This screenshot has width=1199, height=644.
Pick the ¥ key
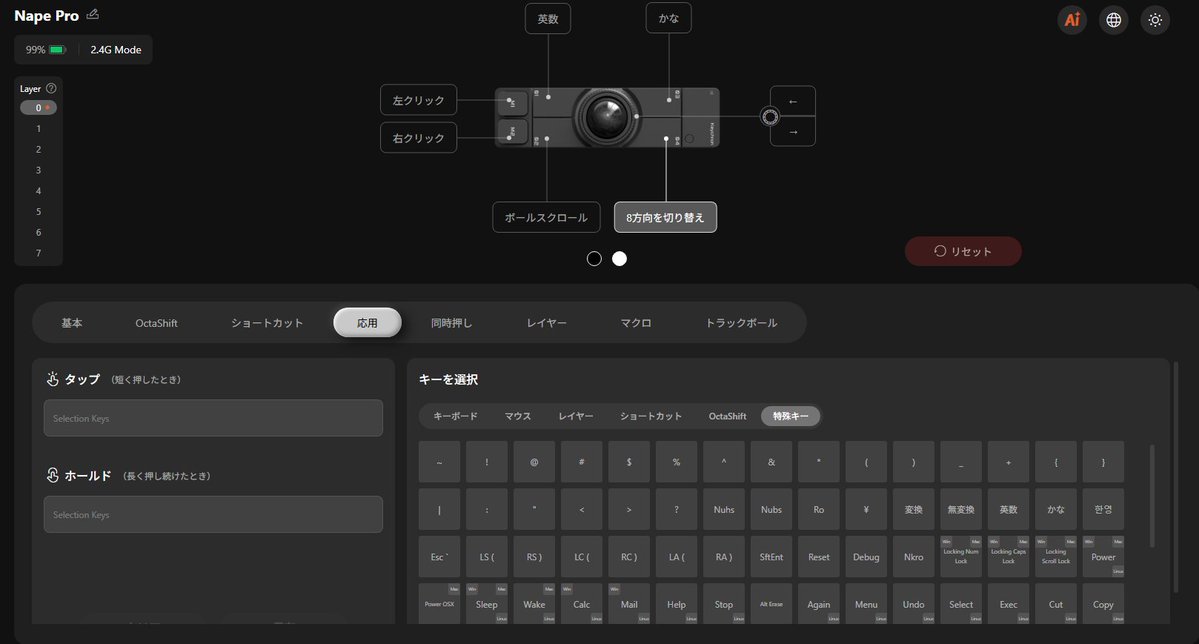click(x=866, y=509)
